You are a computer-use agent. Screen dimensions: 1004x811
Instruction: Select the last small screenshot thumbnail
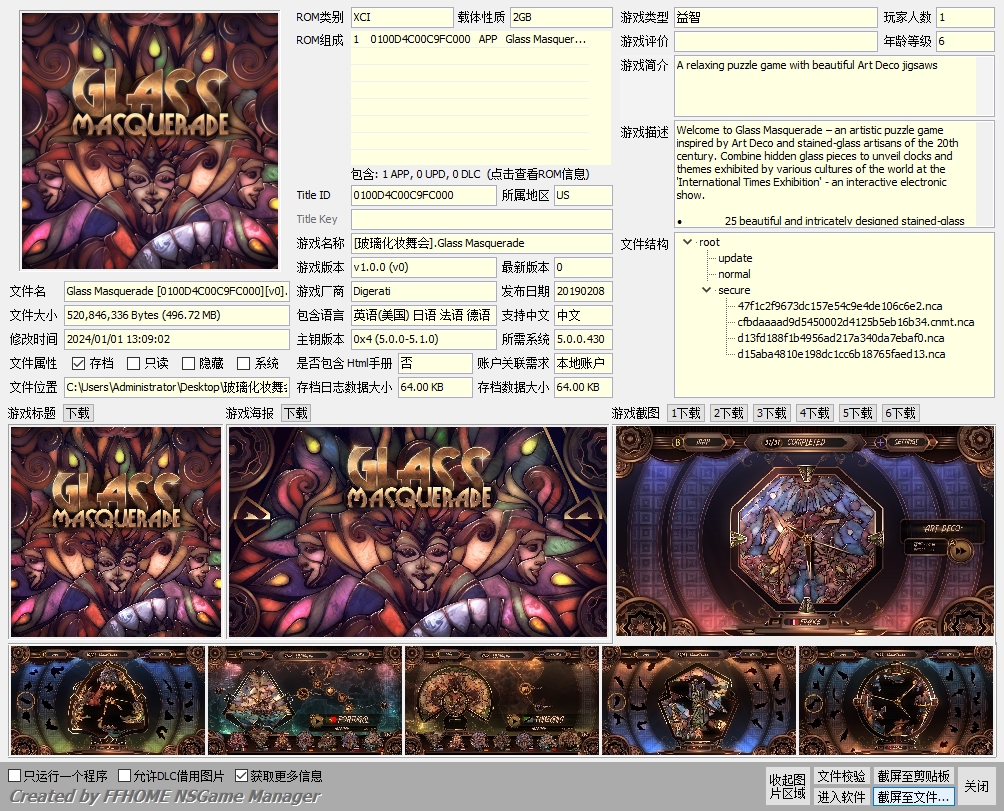pyautogui.click(x=895, y=700)
